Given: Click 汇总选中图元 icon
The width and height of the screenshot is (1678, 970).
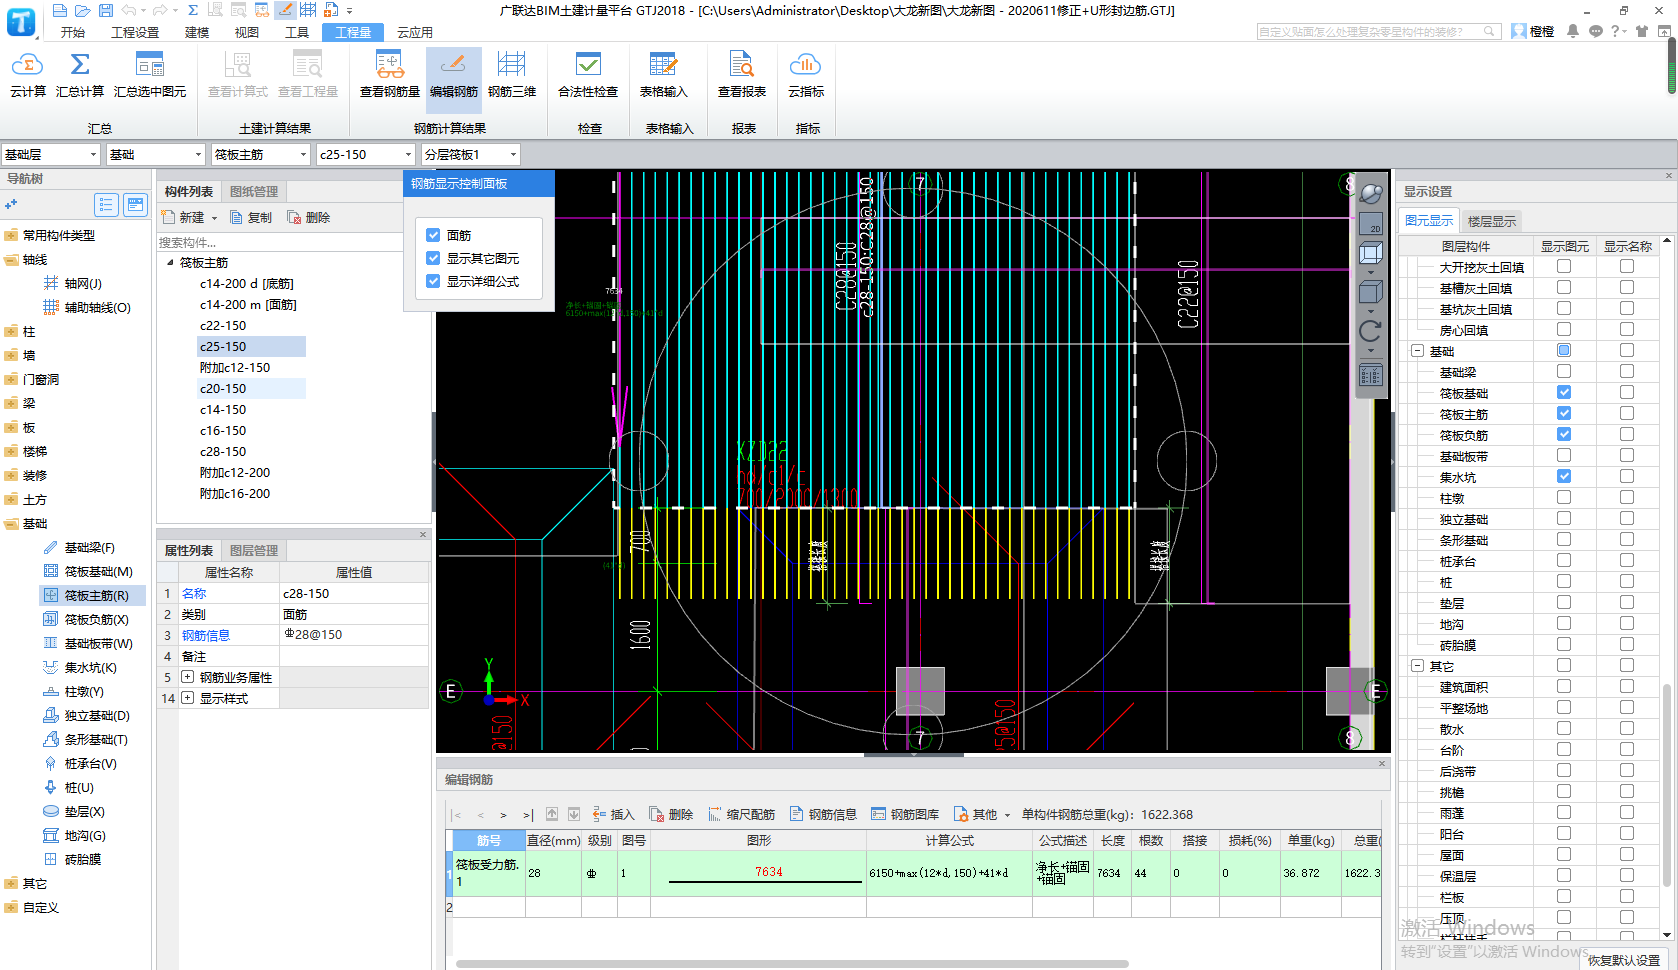Looking at the screenshot, I should [150, 66].
